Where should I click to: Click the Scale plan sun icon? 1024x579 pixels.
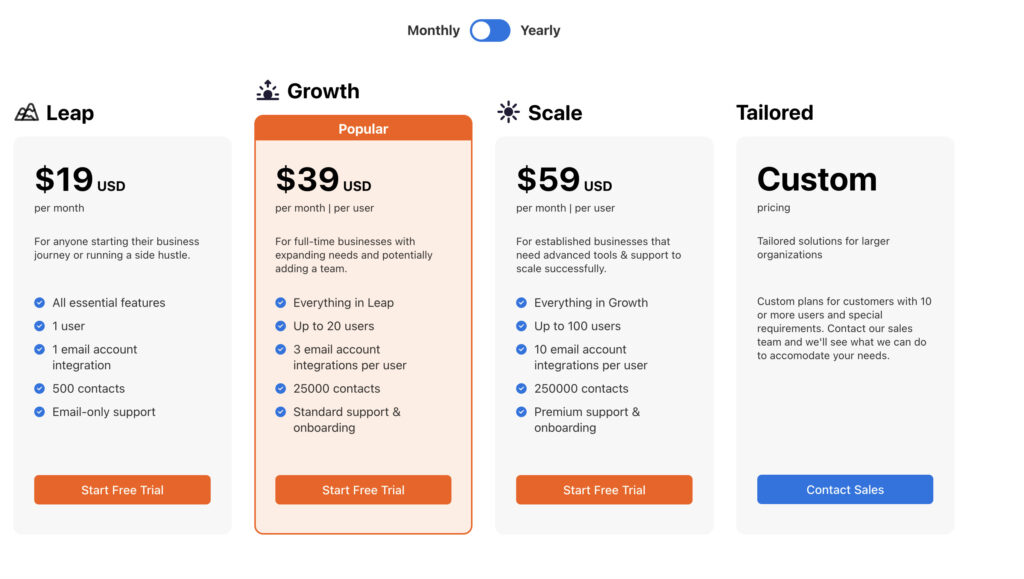(508, 112)
